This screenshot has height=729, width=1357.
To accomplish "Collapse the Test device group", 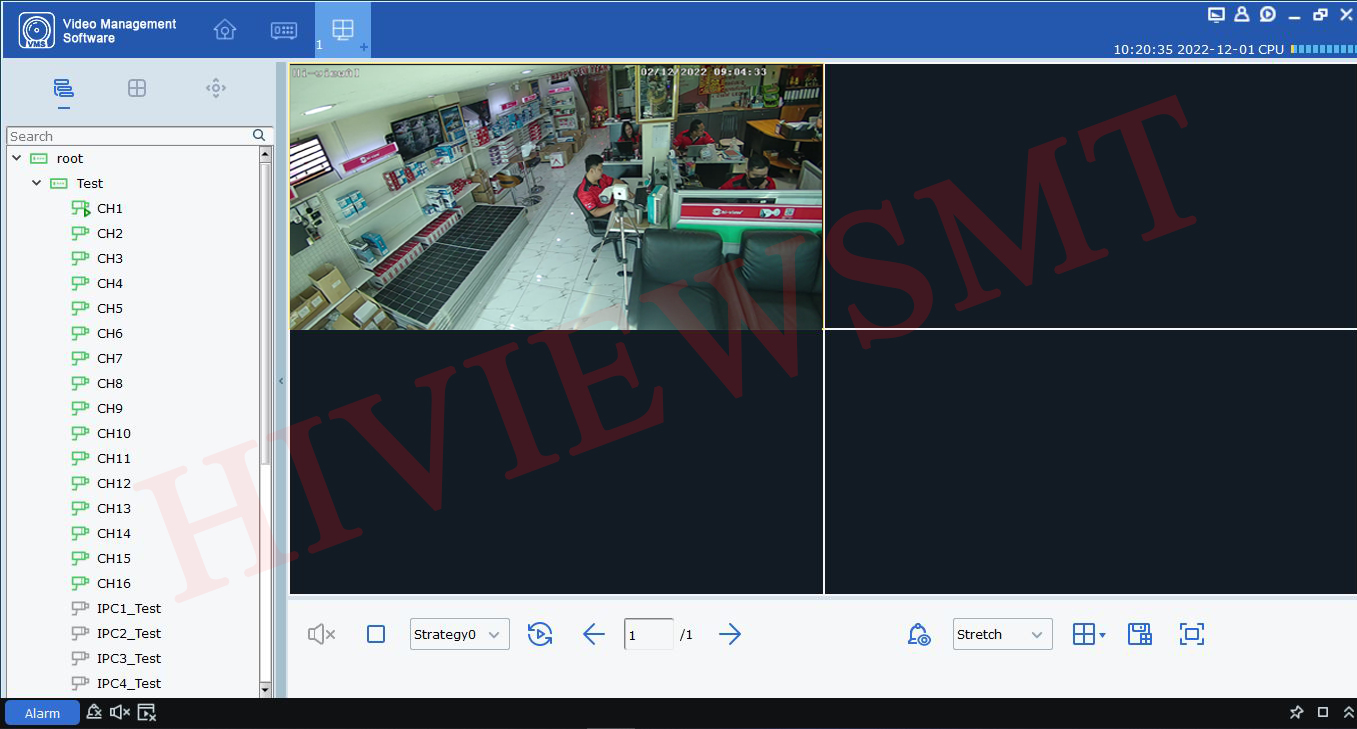I will click(37, 183).
